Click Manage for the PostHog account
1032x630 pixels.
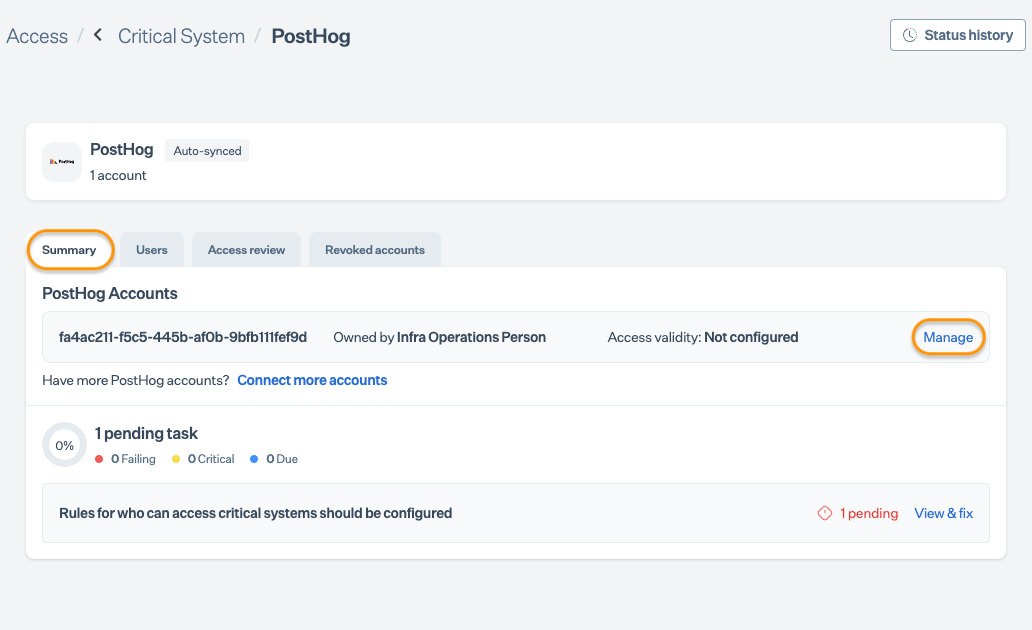click(948, 337)
